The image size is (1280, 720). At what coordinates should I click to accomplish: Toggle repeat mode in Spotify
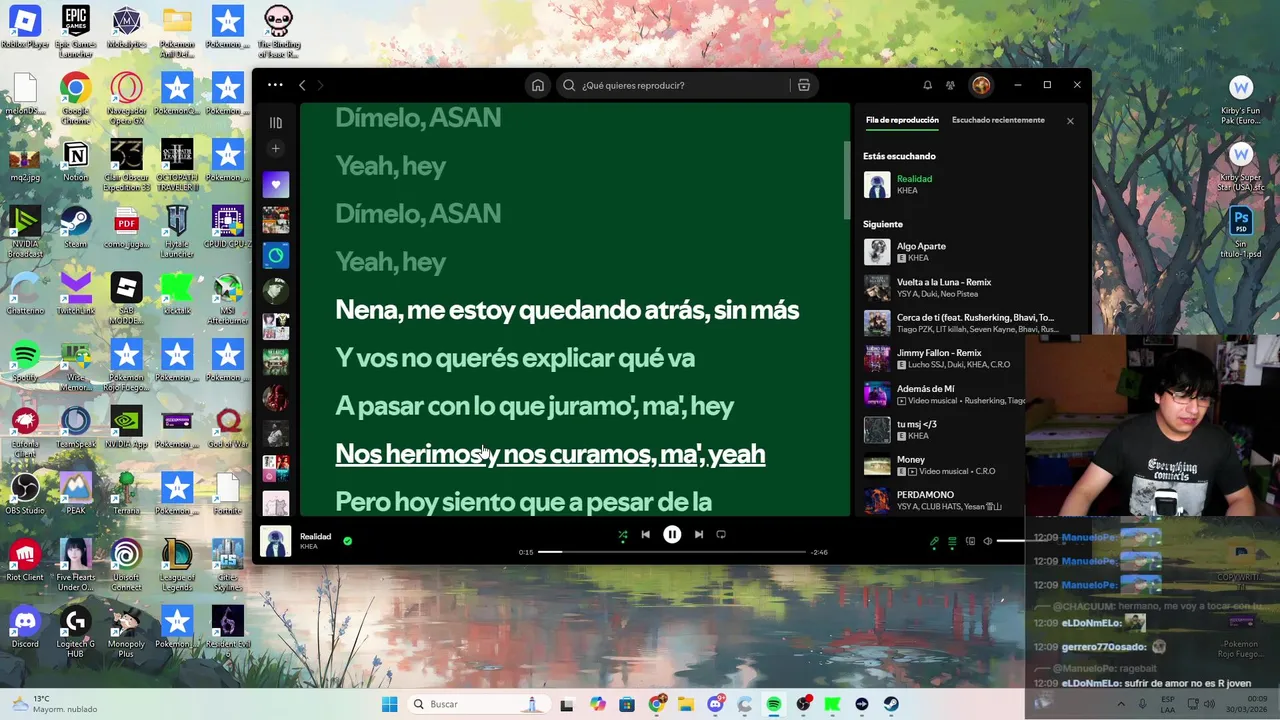coord(721,535)
